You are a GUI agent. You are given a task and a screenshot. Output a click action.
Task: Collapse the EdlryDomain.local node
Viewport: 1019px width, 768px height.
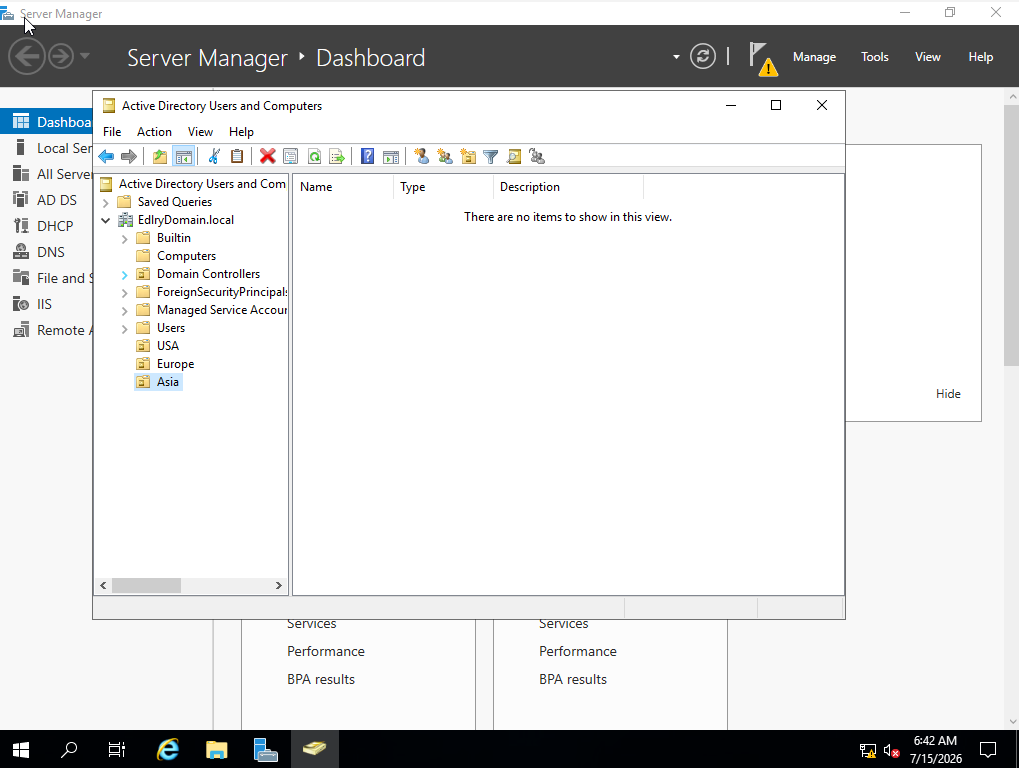pyautogui.click(x=106, y=220)
